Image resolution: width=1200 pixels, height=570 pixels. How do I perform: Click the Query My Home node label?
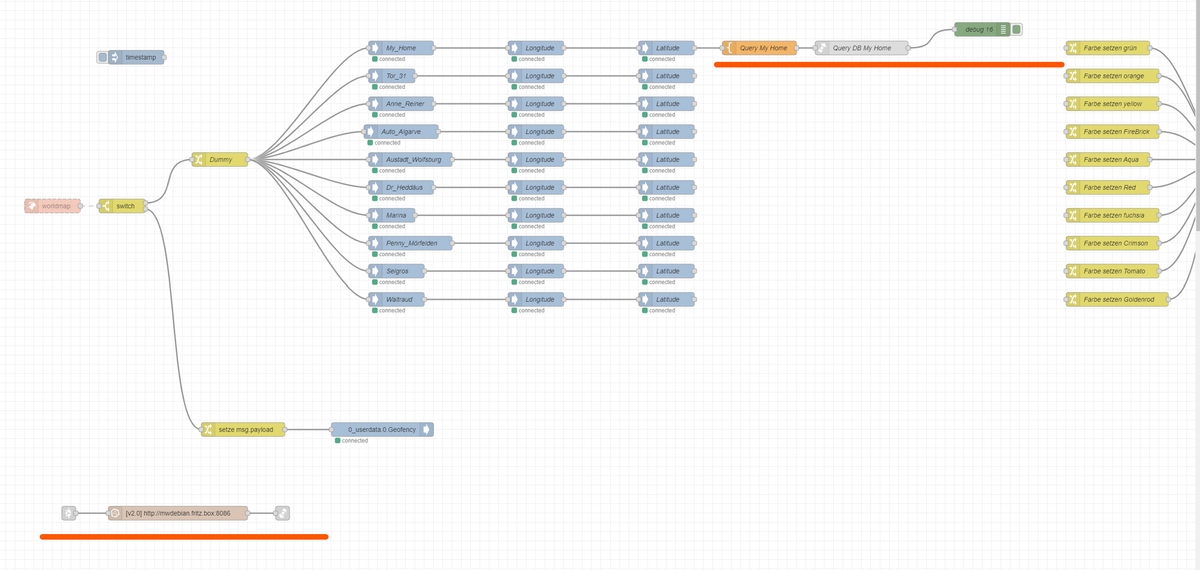(x=764, y=48)
